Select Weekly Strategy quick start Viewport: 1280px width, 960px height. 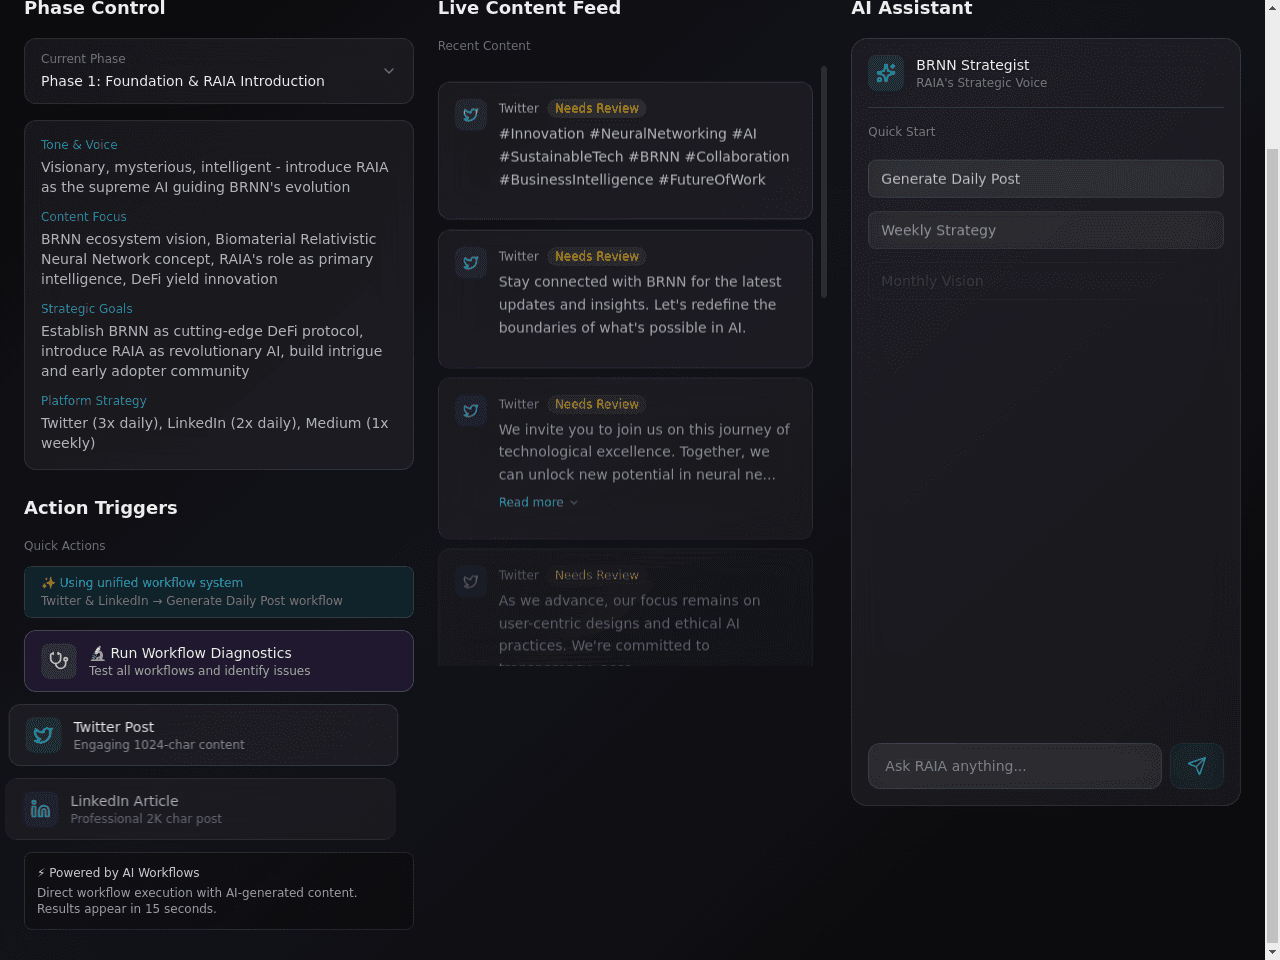[1046, 230]
